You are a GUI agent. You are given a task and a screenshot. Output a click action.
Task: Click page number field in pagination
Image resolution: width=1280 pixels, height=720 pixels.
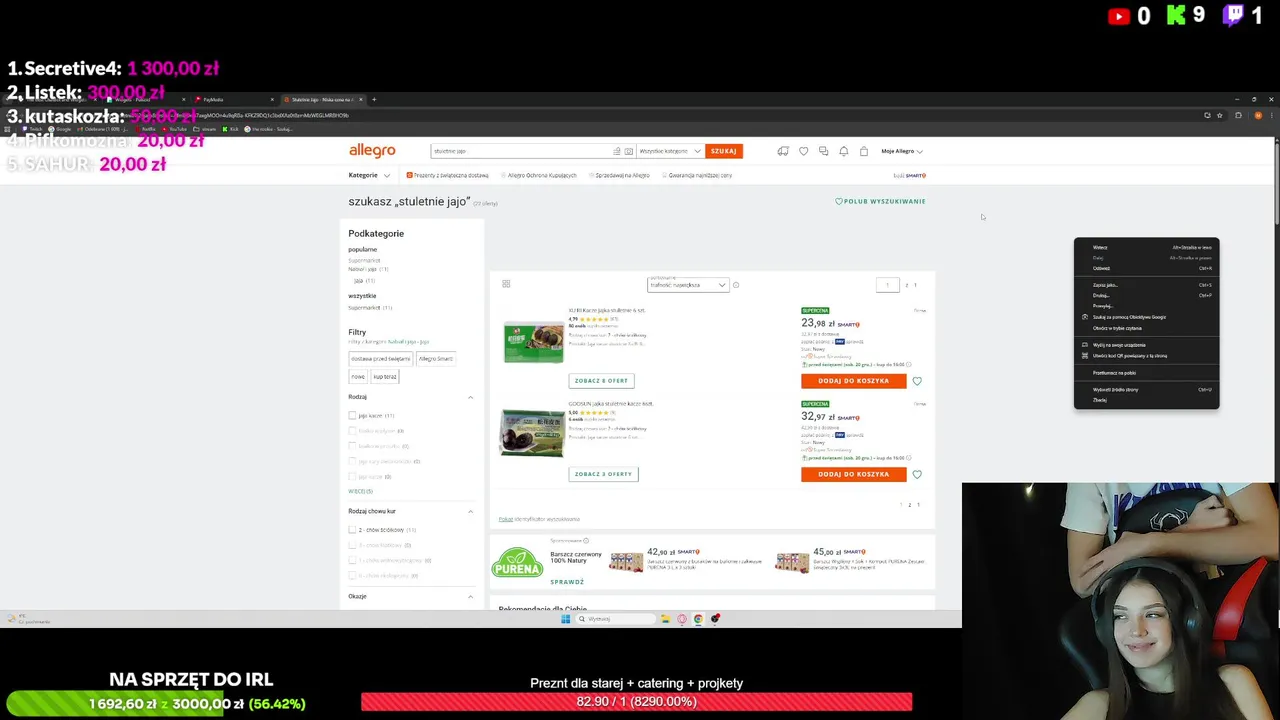[887, 285]
